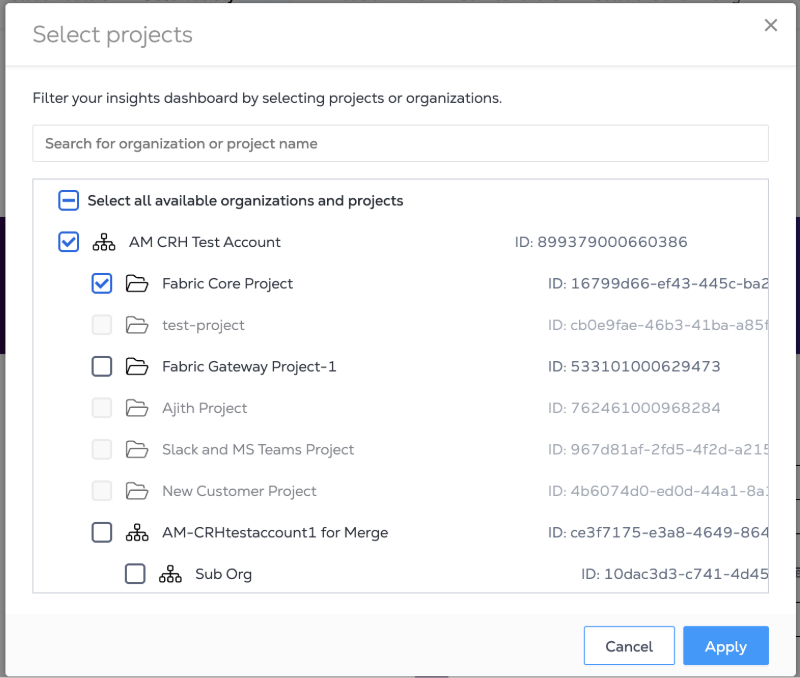The width and height of the screenshot is (800, 678).
Task: Click the Sub Org organization icon
Action: 170,574
